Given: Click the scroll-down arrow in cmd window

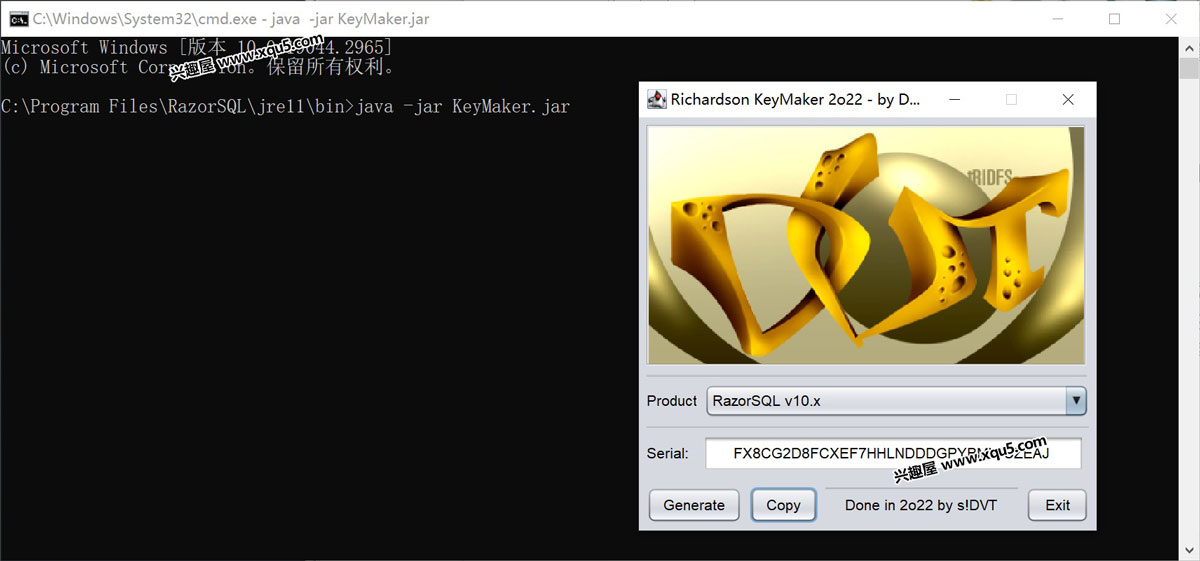Looking at the screenshot, I should point(1190,551).
